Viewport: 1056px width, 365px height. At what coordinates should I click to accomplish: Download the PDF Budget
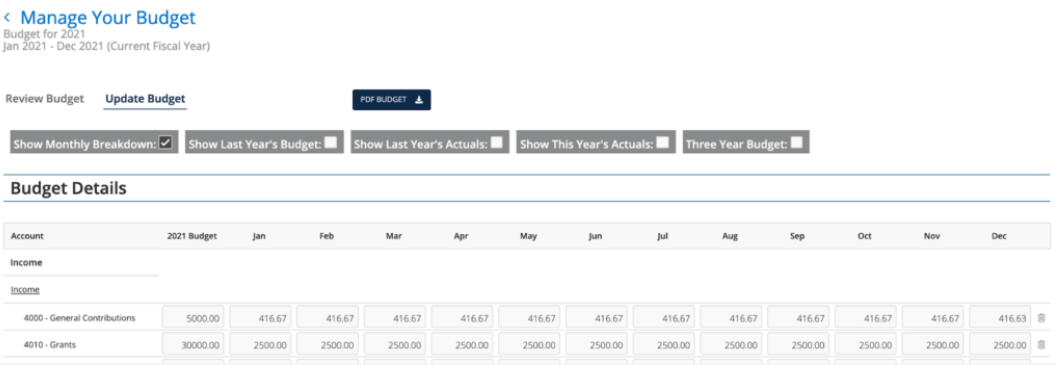click(391, 100)
